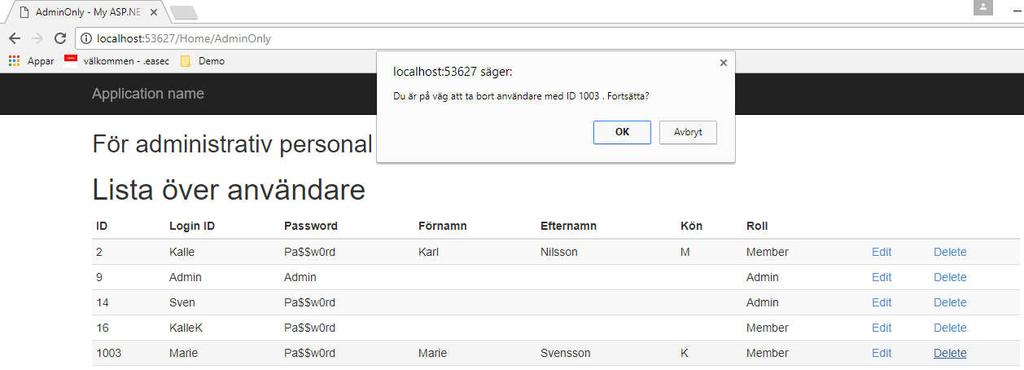Edit the user KalleK
Image resolution: width=1024 pixels, height=370 pixels.
tap(881, 328)
